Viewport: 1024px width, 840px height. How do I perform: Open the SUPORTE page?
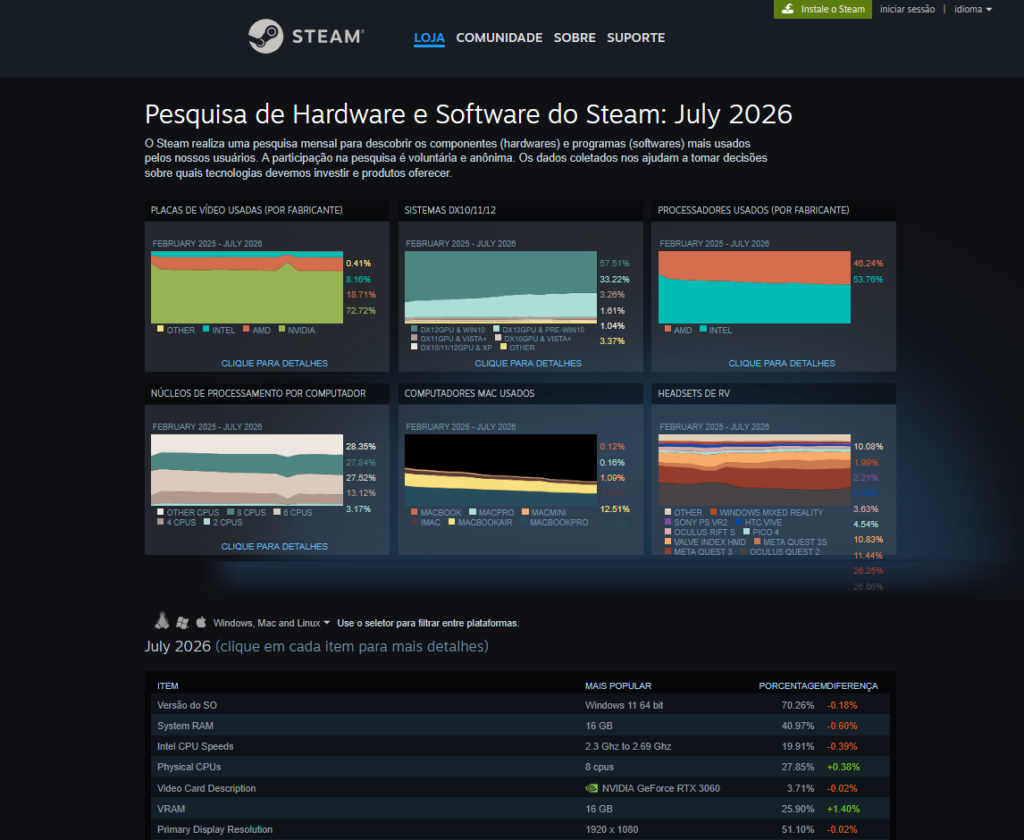[x=635, y=38]
